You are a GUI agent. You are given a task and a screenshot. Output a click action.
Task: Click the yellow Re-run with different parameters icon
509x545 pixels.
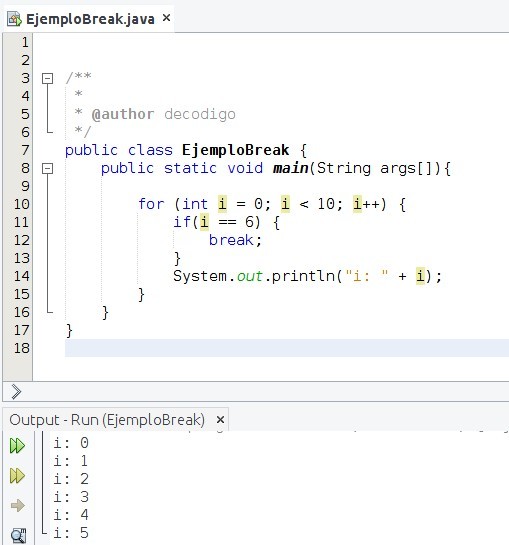[17, 475]
